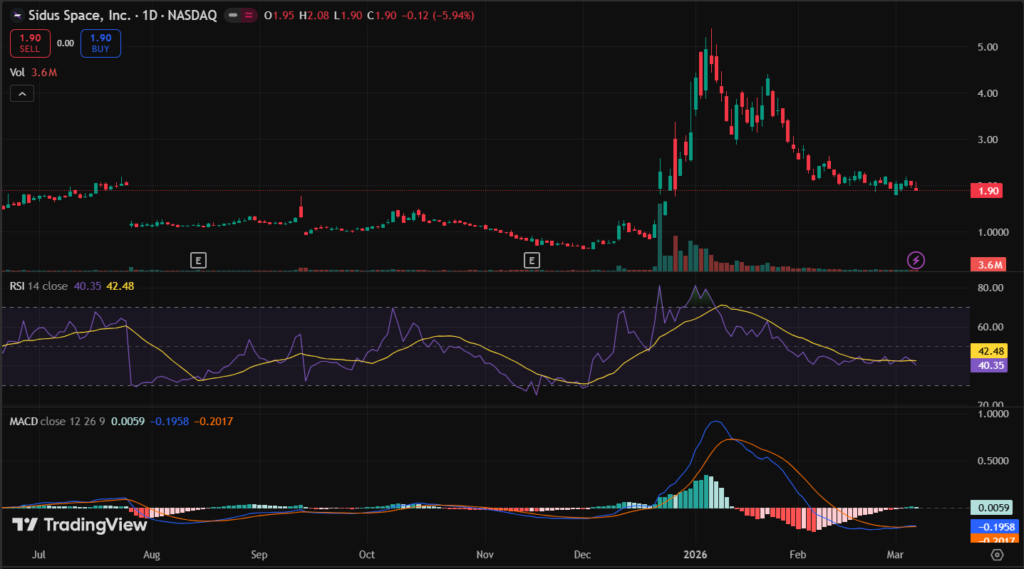The height and width of the screenshot is (569, 1024).
Task: Click the TradingView logo
Action: [79, 524]
